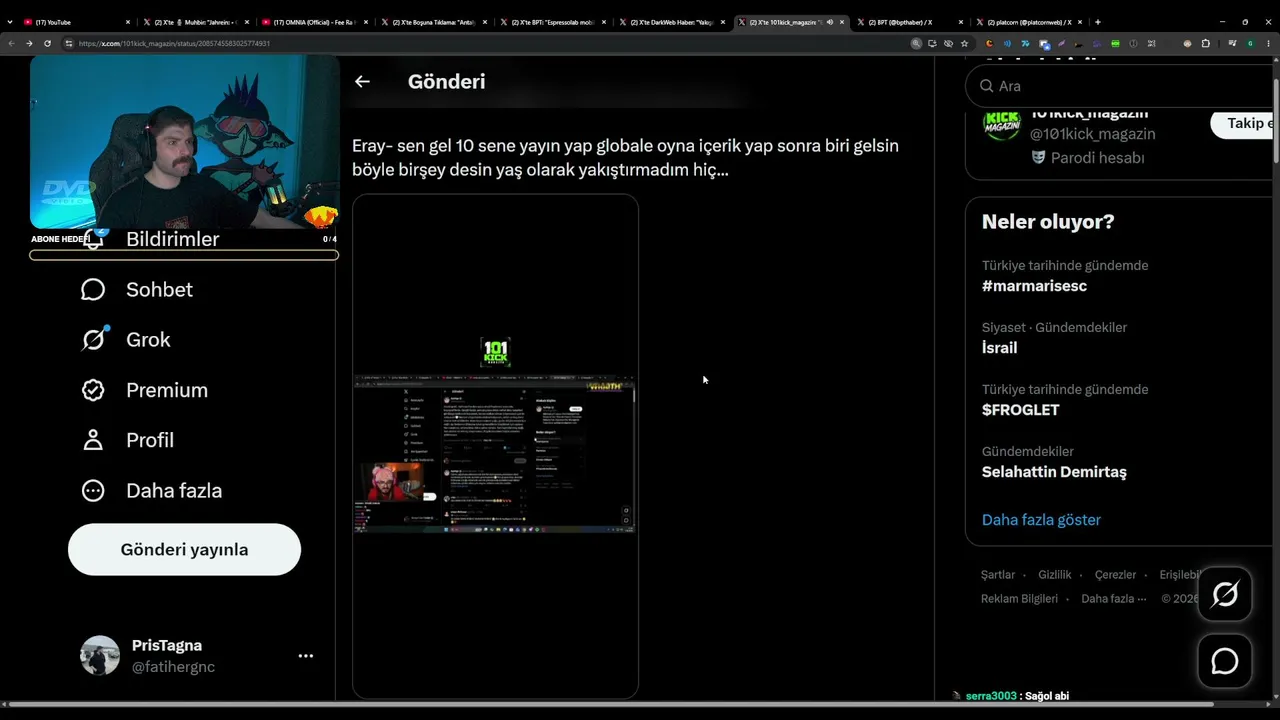
Task: Open the Selahattin Demirtaş trend
Action: pos(1054,472)
